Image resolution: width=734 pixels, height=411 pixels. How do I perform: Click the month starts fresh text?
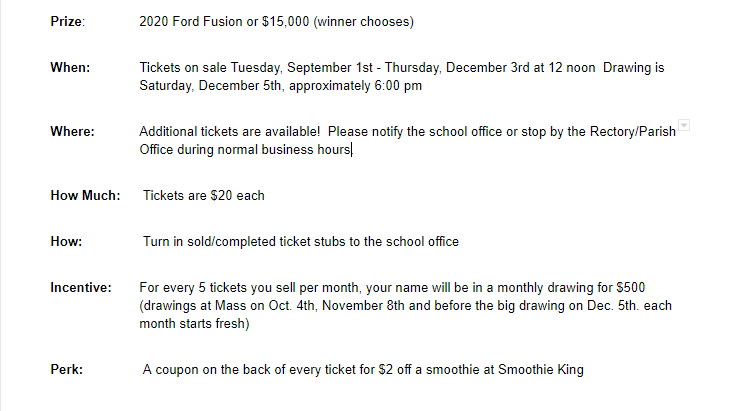pos(194,324)
